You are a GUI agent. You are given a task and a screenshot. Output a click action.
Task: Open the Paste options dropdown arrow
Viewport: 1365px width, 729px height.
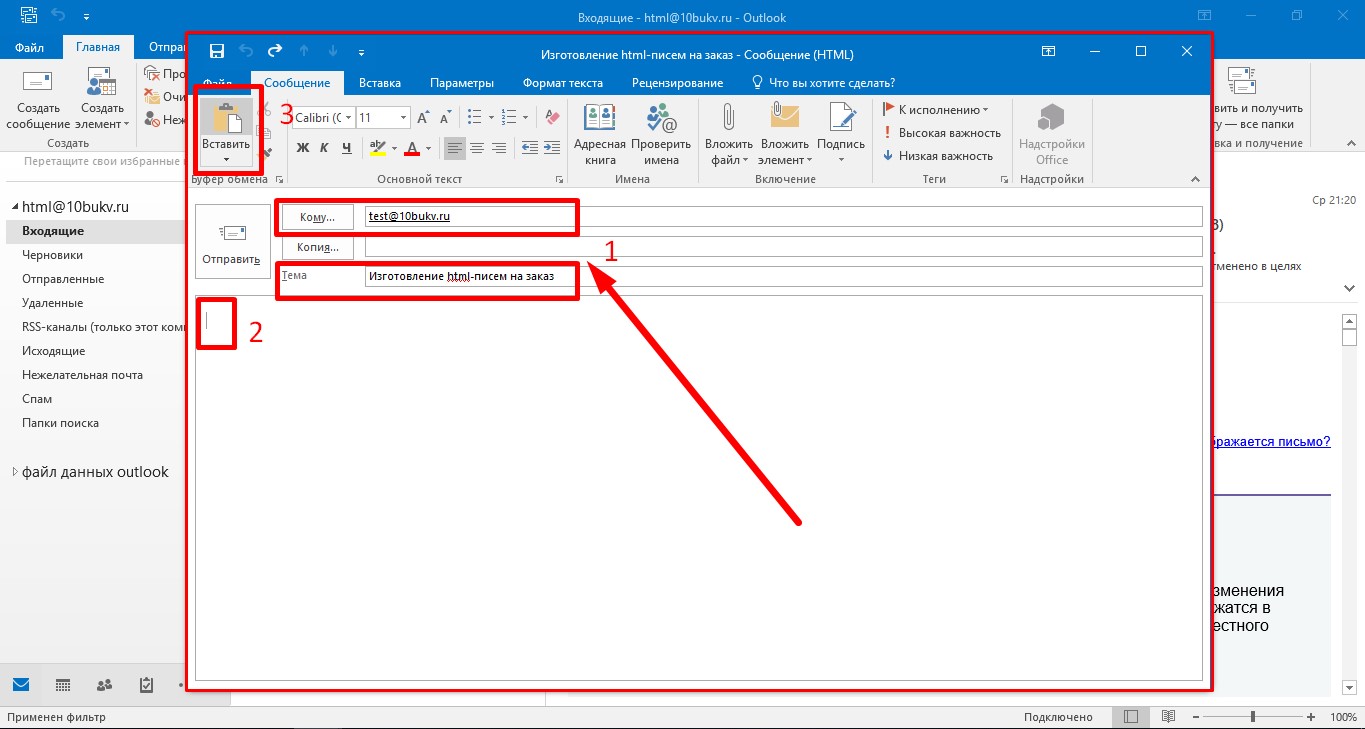tap(226, 160)
